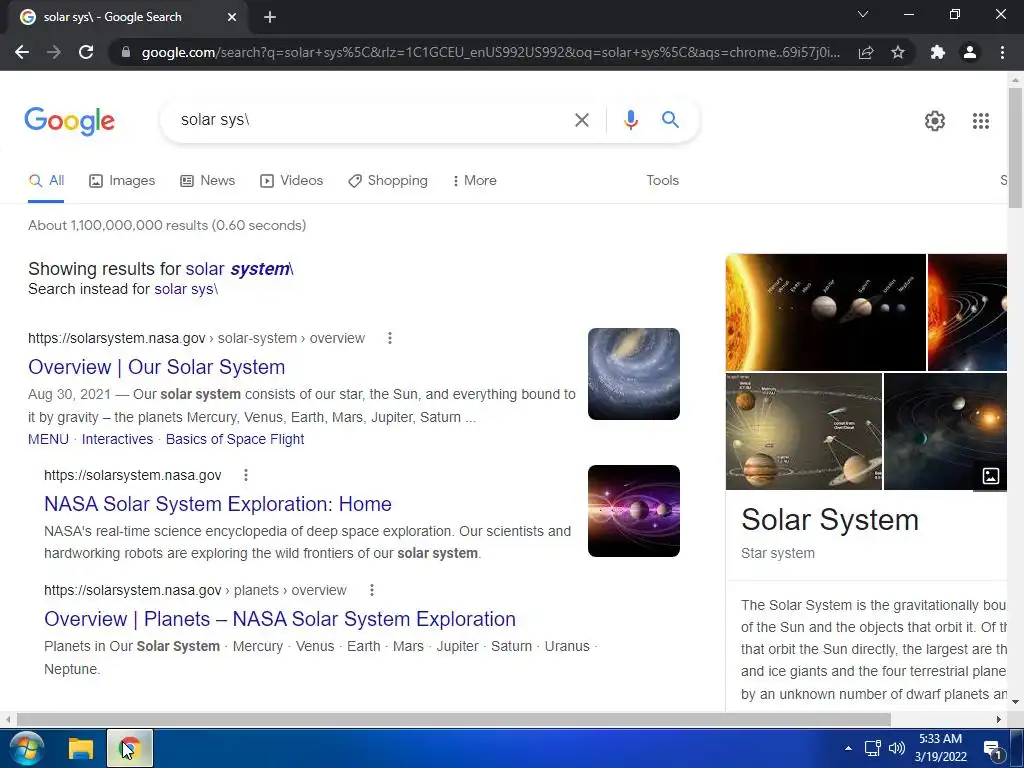Switch to the News tab
Viewport: 1024px width, 768px height.
(x=208, y=181)
